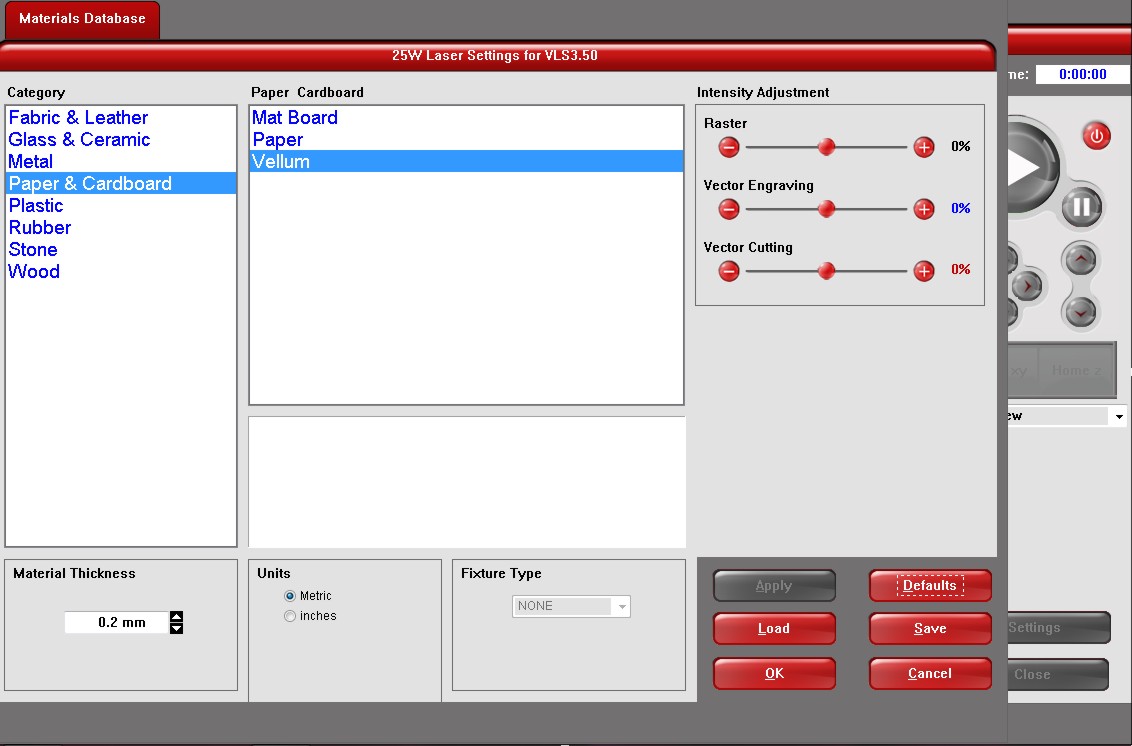Image resolution: width=1132 pixels, height=746 pixels.
Task: Select the Metric units radio button
Action: tap(290, 596)
